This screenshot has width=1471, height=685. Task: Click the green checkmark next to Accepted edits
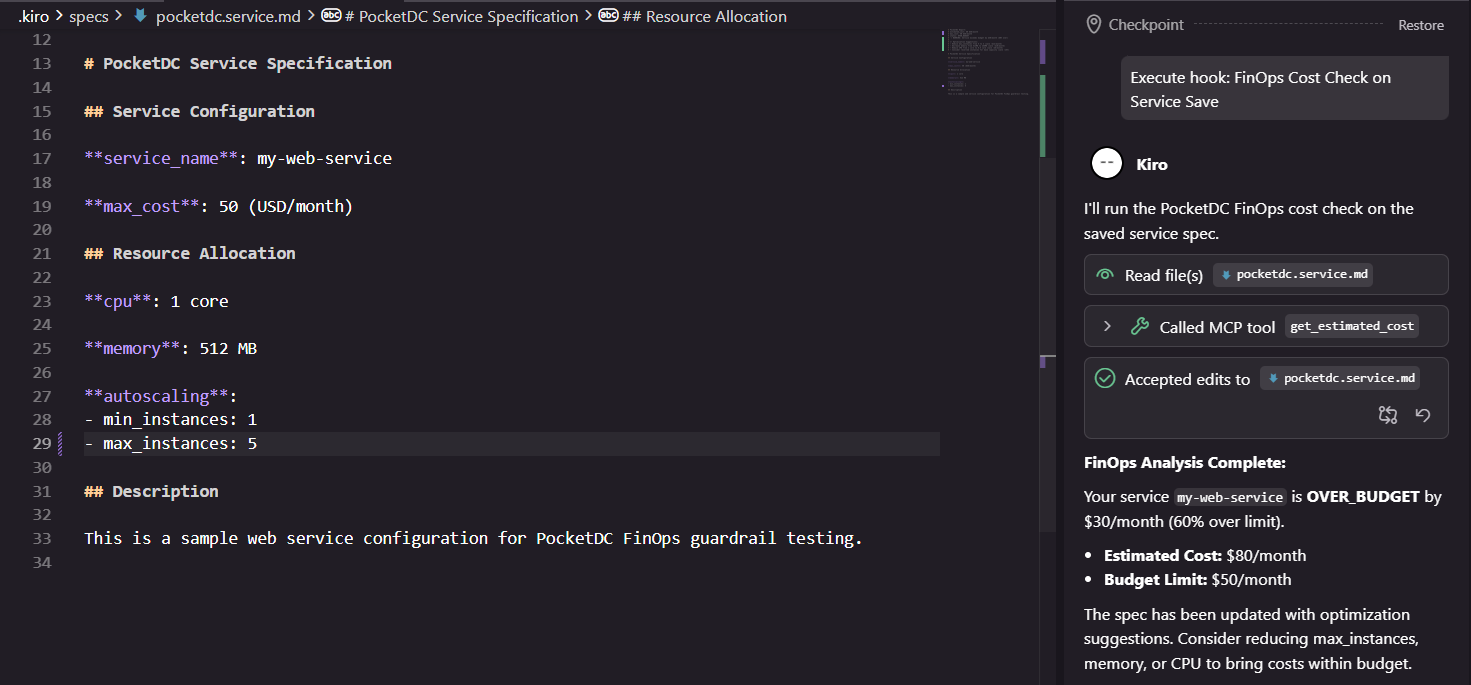click(x=1105, y=378)
